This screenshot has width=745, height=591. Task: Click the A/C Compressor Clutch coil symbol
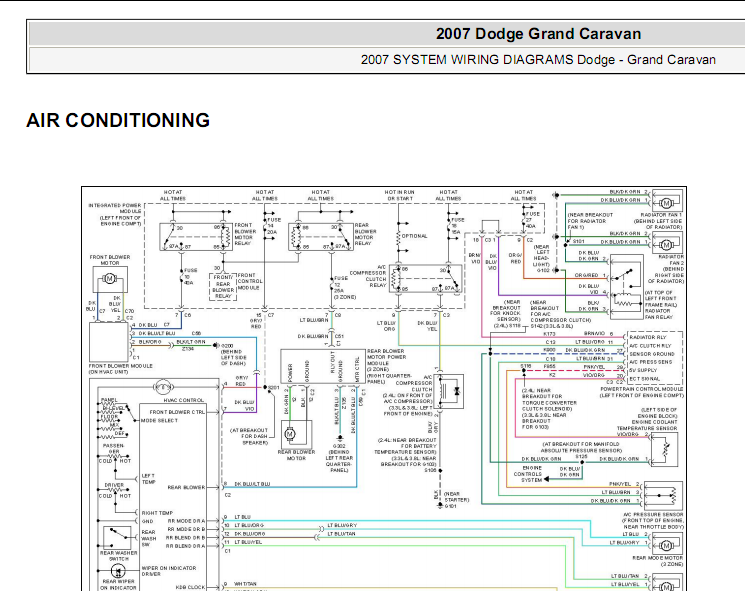[449, 391]
